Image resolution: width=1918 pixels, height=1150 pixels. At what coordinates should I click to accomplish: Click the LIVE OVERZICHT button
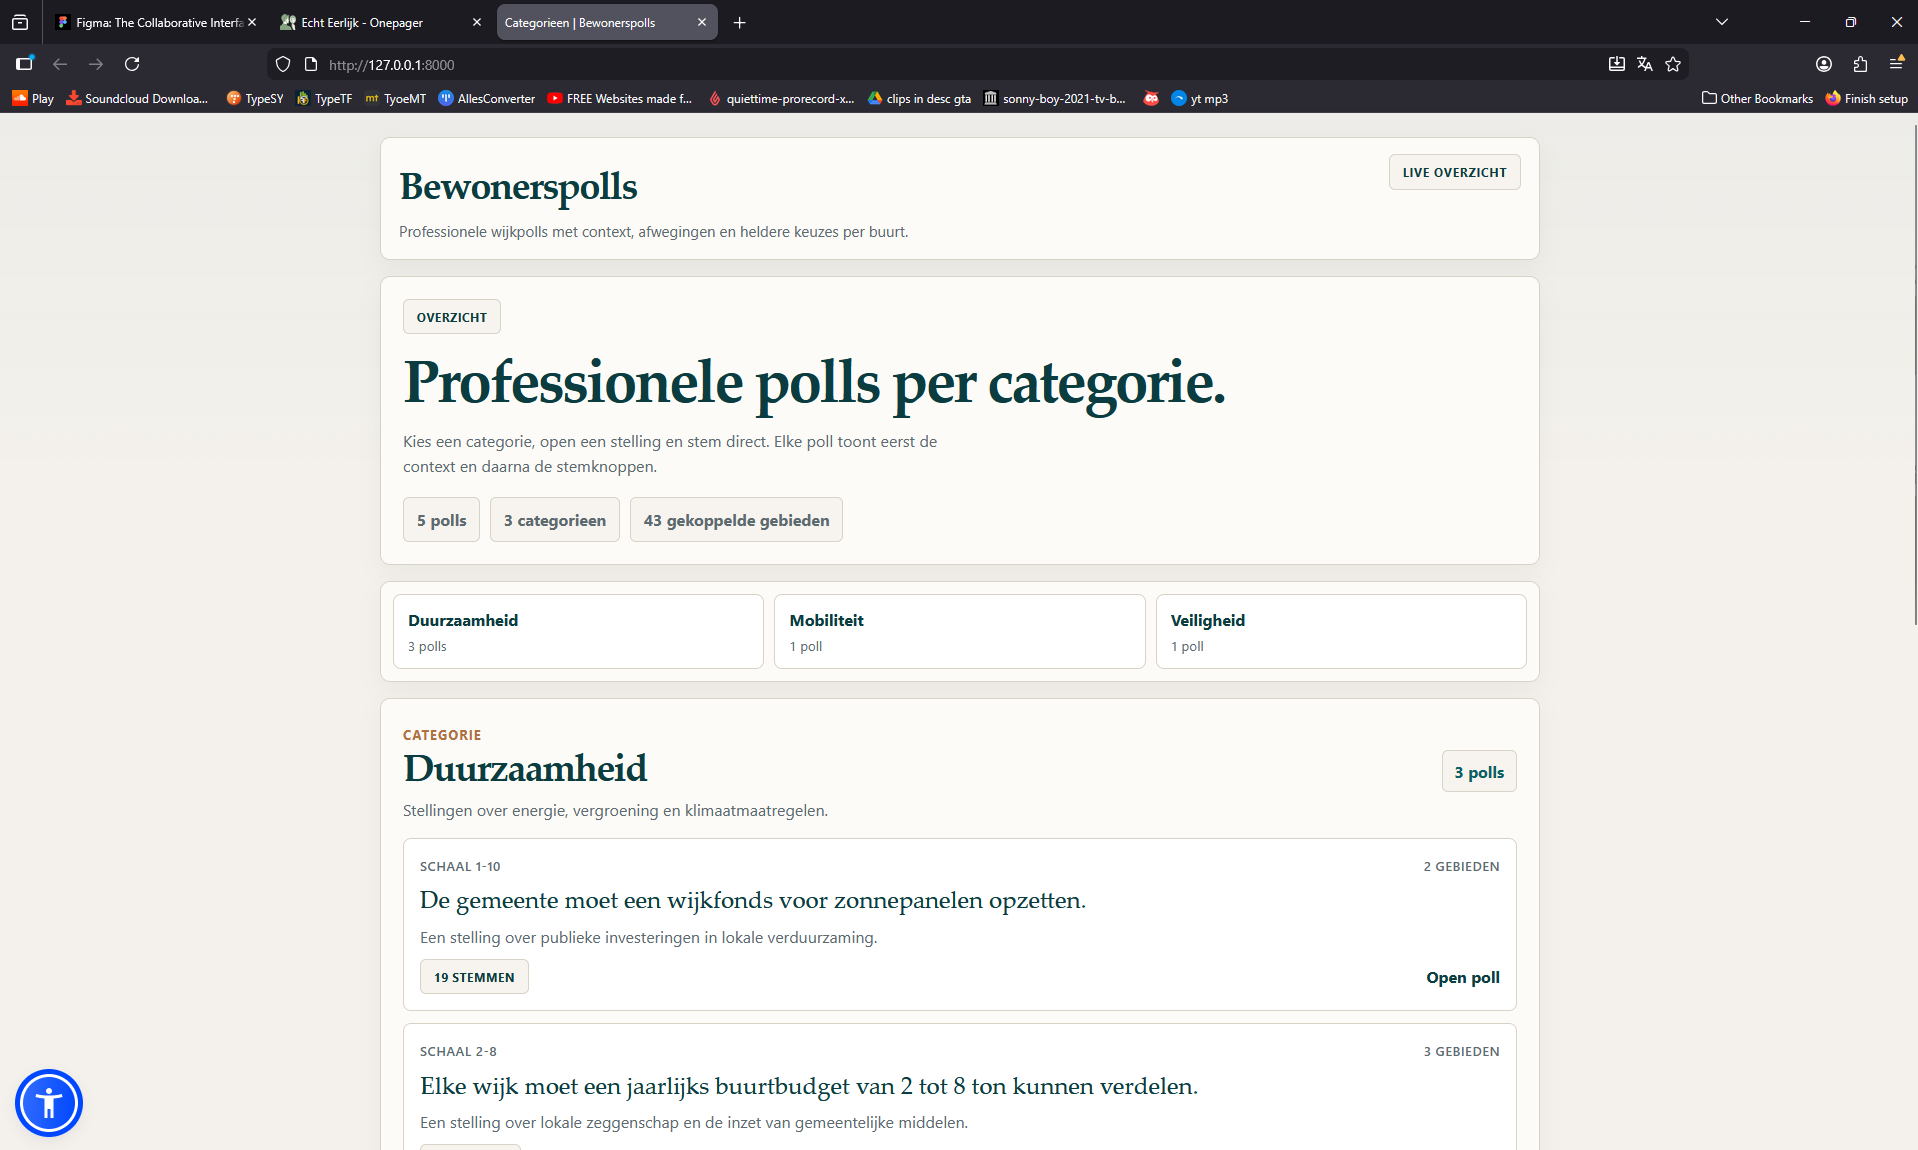(1453, 171)
